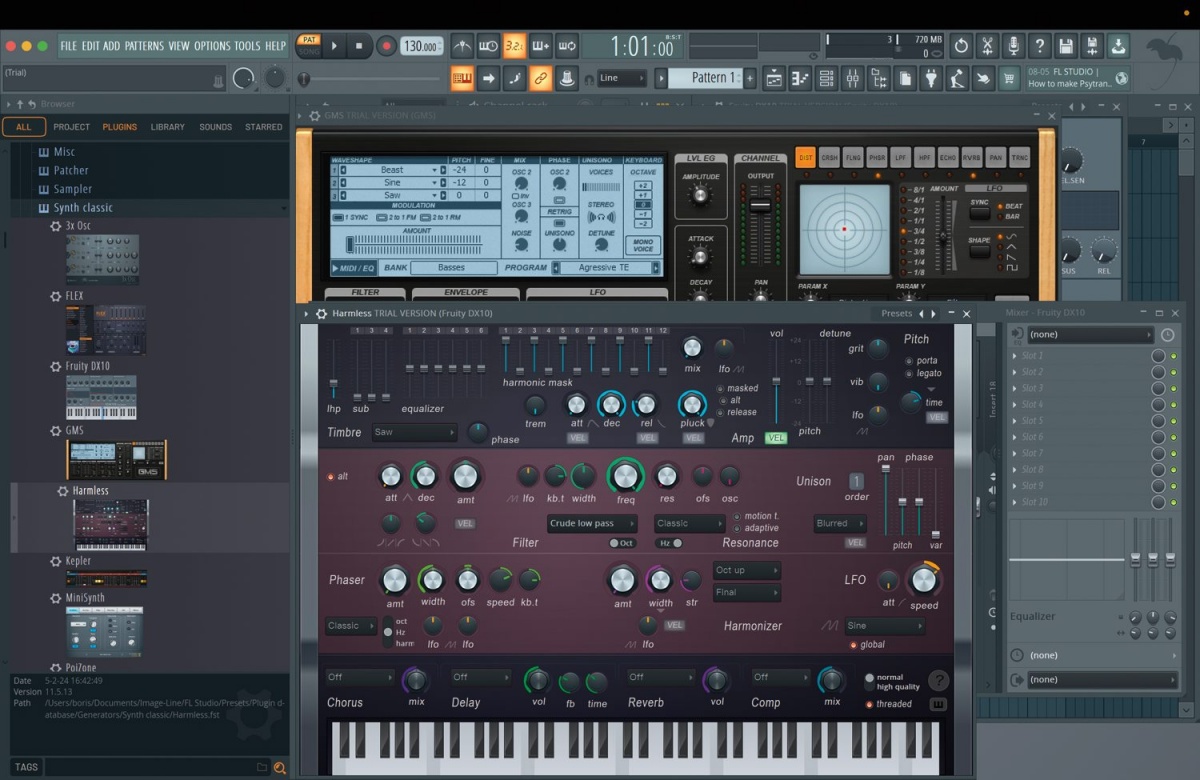The image size is (1200, 780).
Task: Enable the DIST effect in GMS
Action: pos(806,158)
